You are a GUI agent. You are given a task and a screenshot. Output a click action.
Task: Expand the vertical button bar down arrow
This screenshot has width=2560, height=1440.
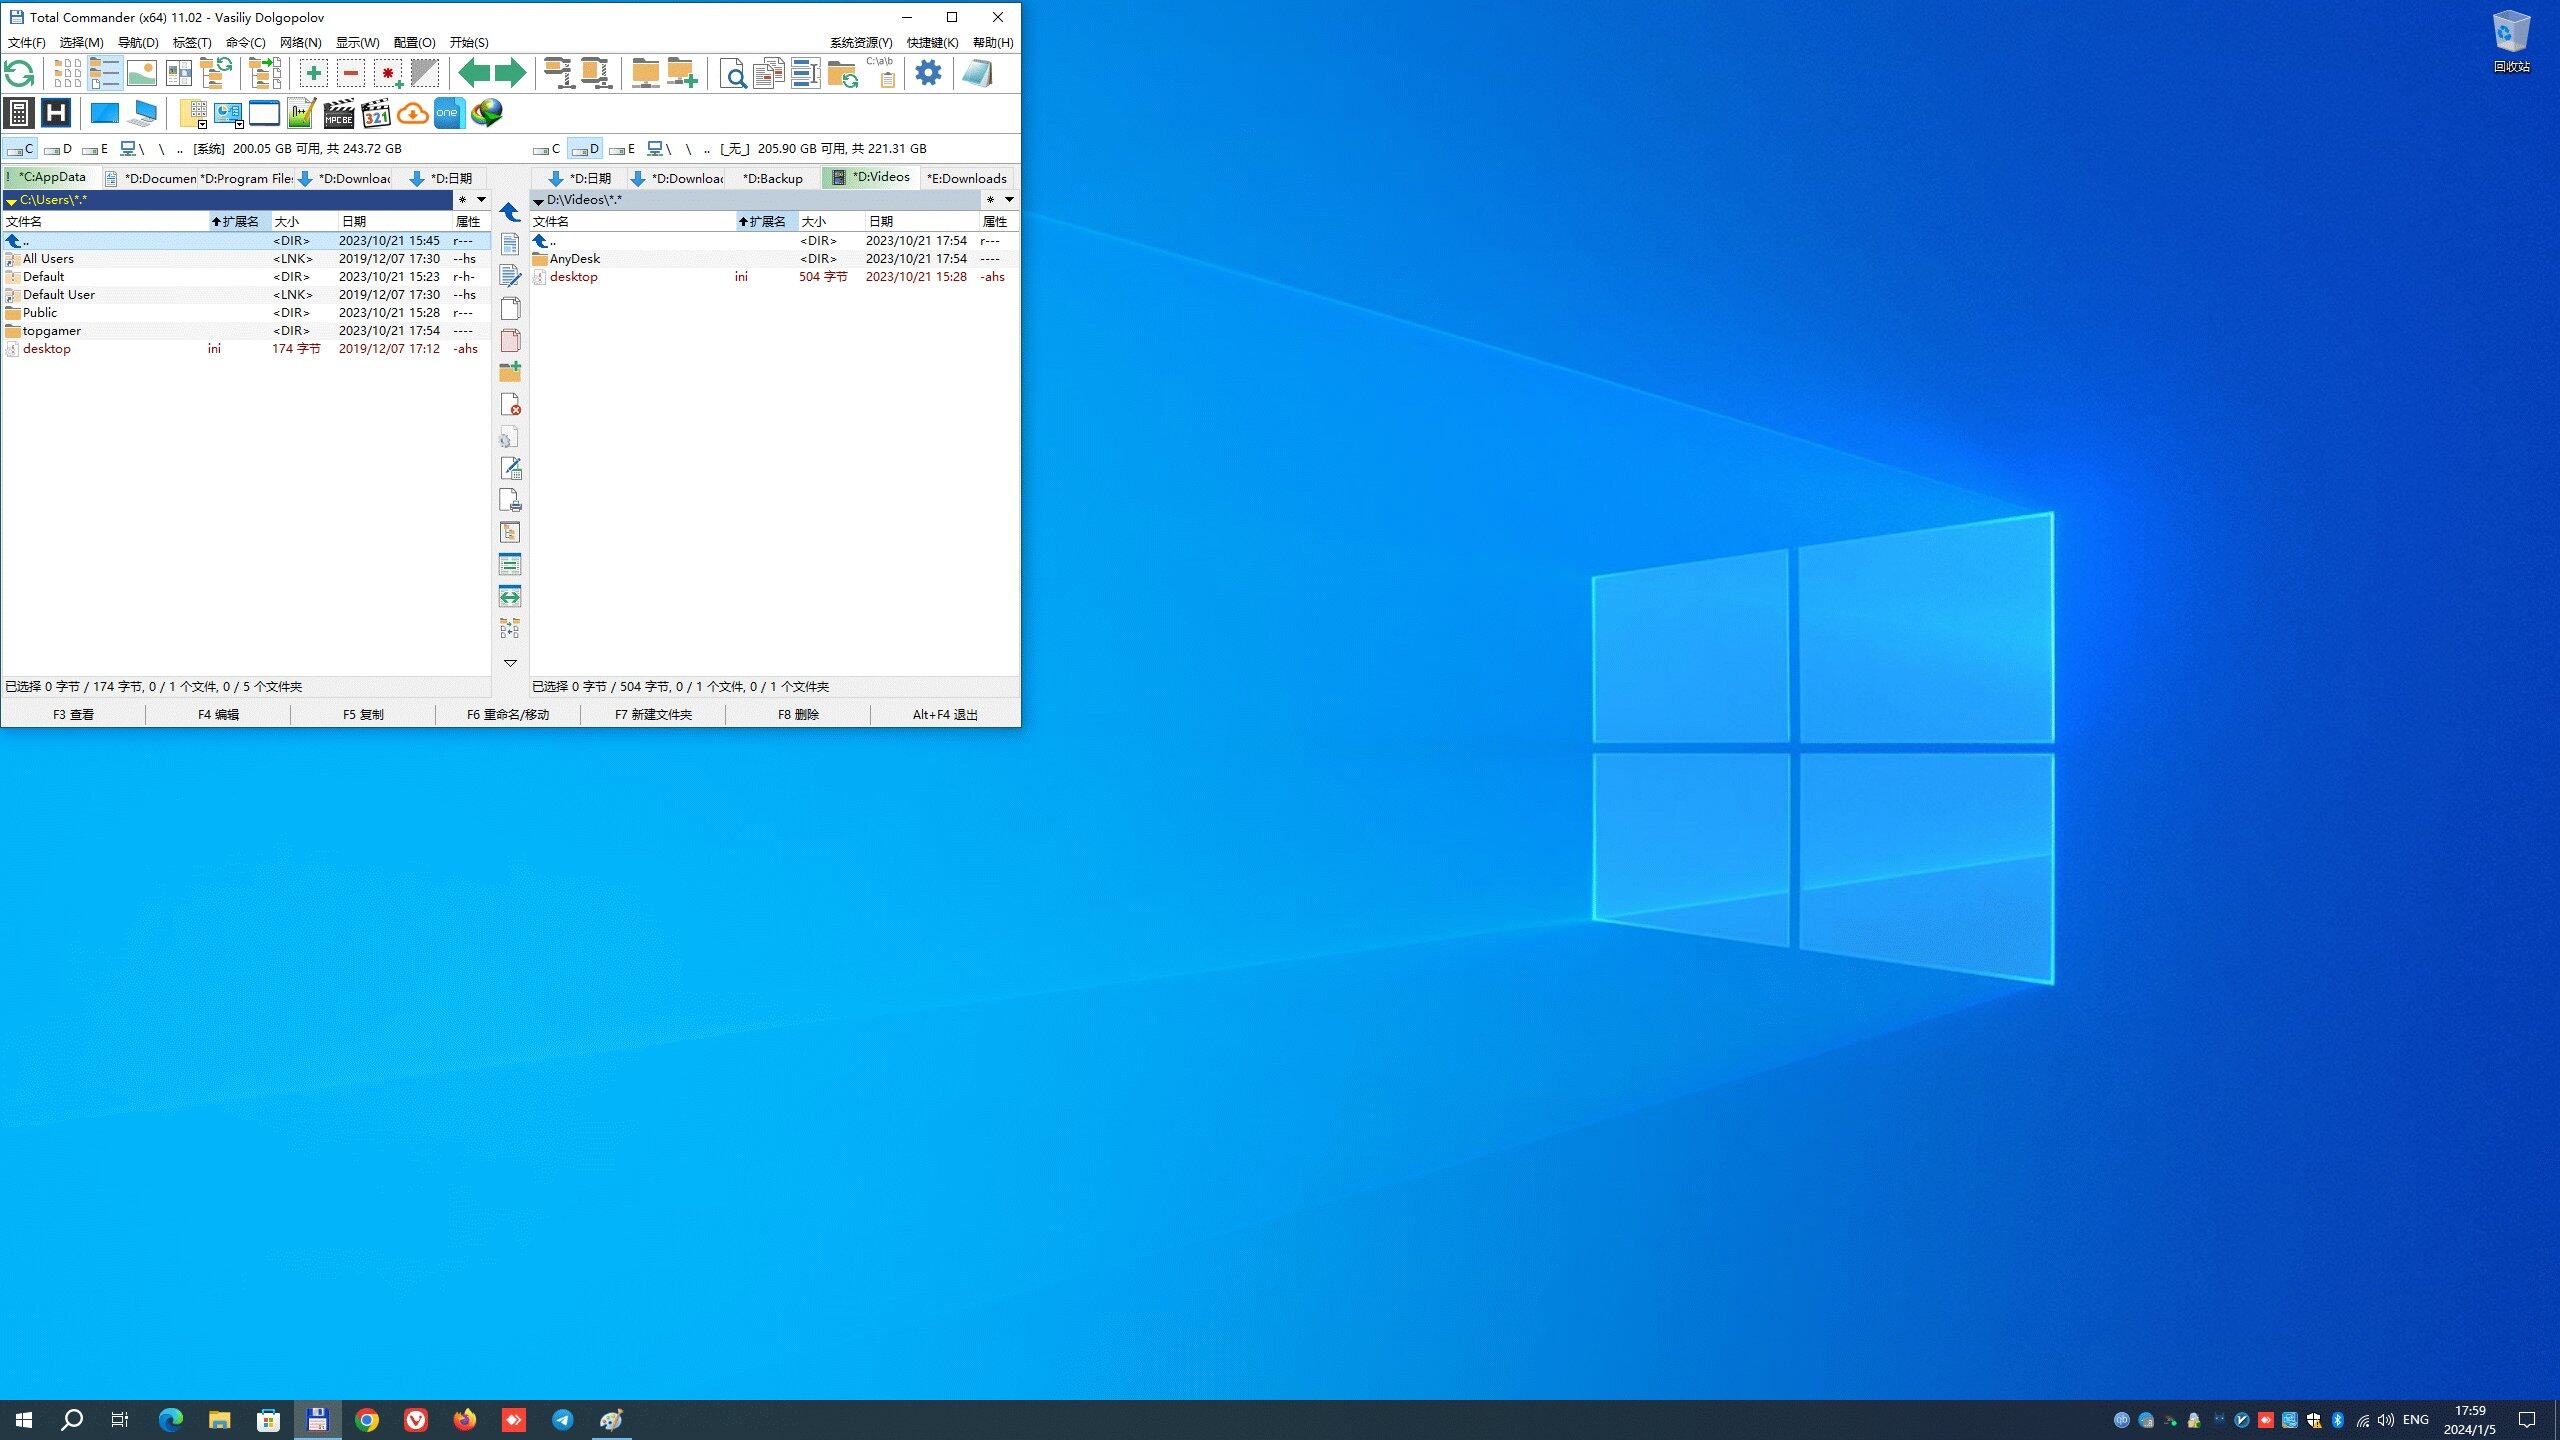click(510, 662)
